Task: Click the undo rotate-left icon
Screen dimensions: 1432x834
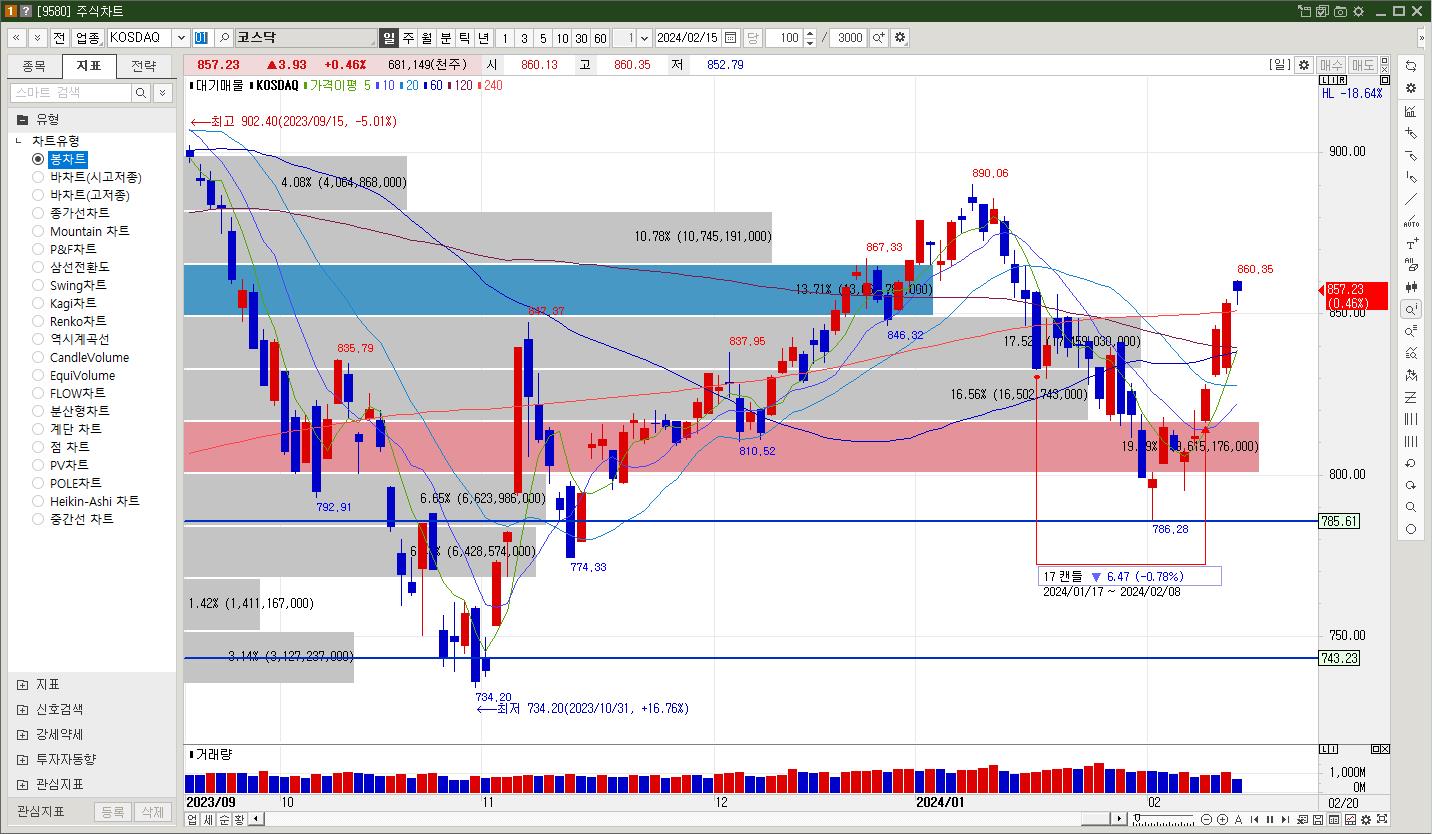Action: click(x=1411, y=464)
